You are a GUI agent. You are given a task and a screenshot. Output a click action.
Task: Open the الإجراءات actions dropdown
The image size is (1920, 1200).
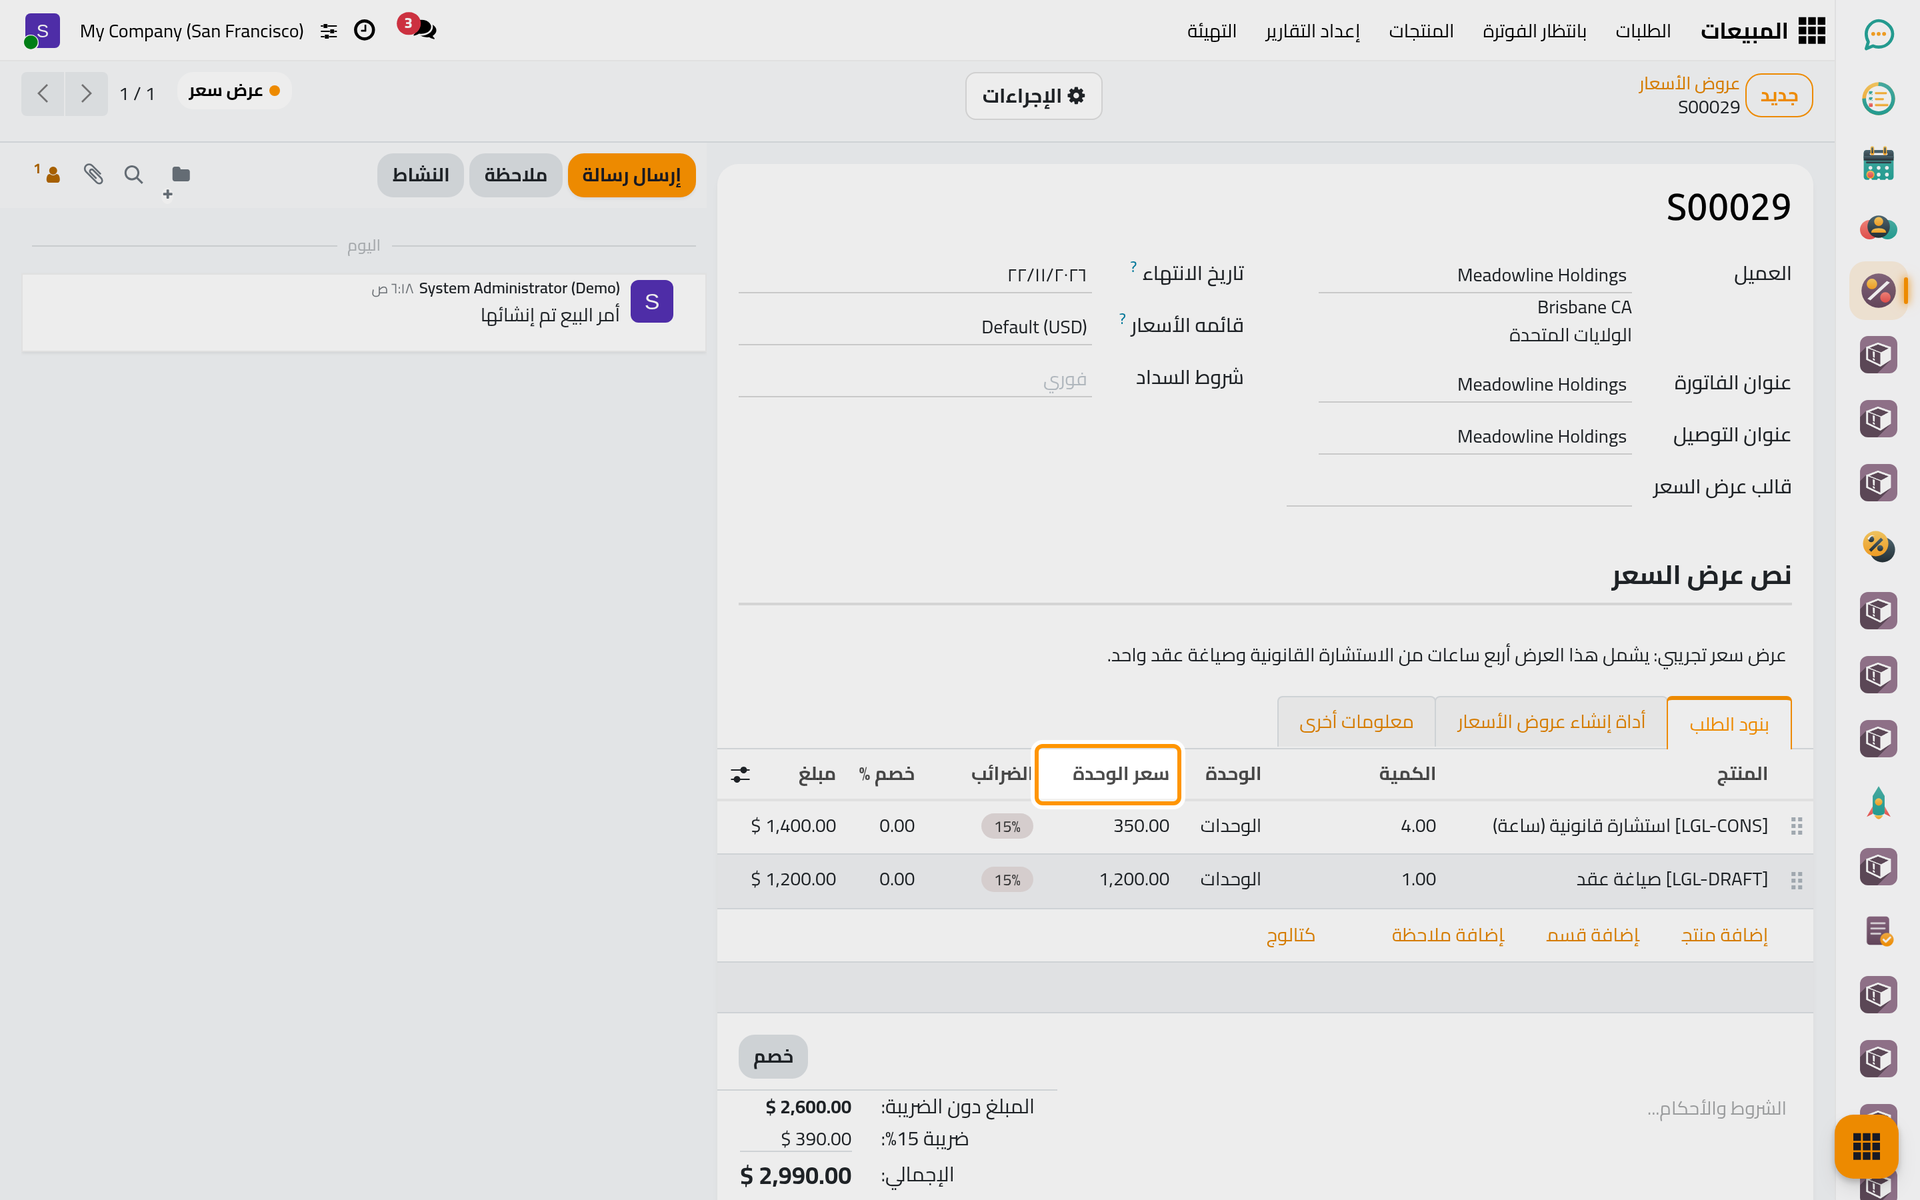coord(1033,96)
